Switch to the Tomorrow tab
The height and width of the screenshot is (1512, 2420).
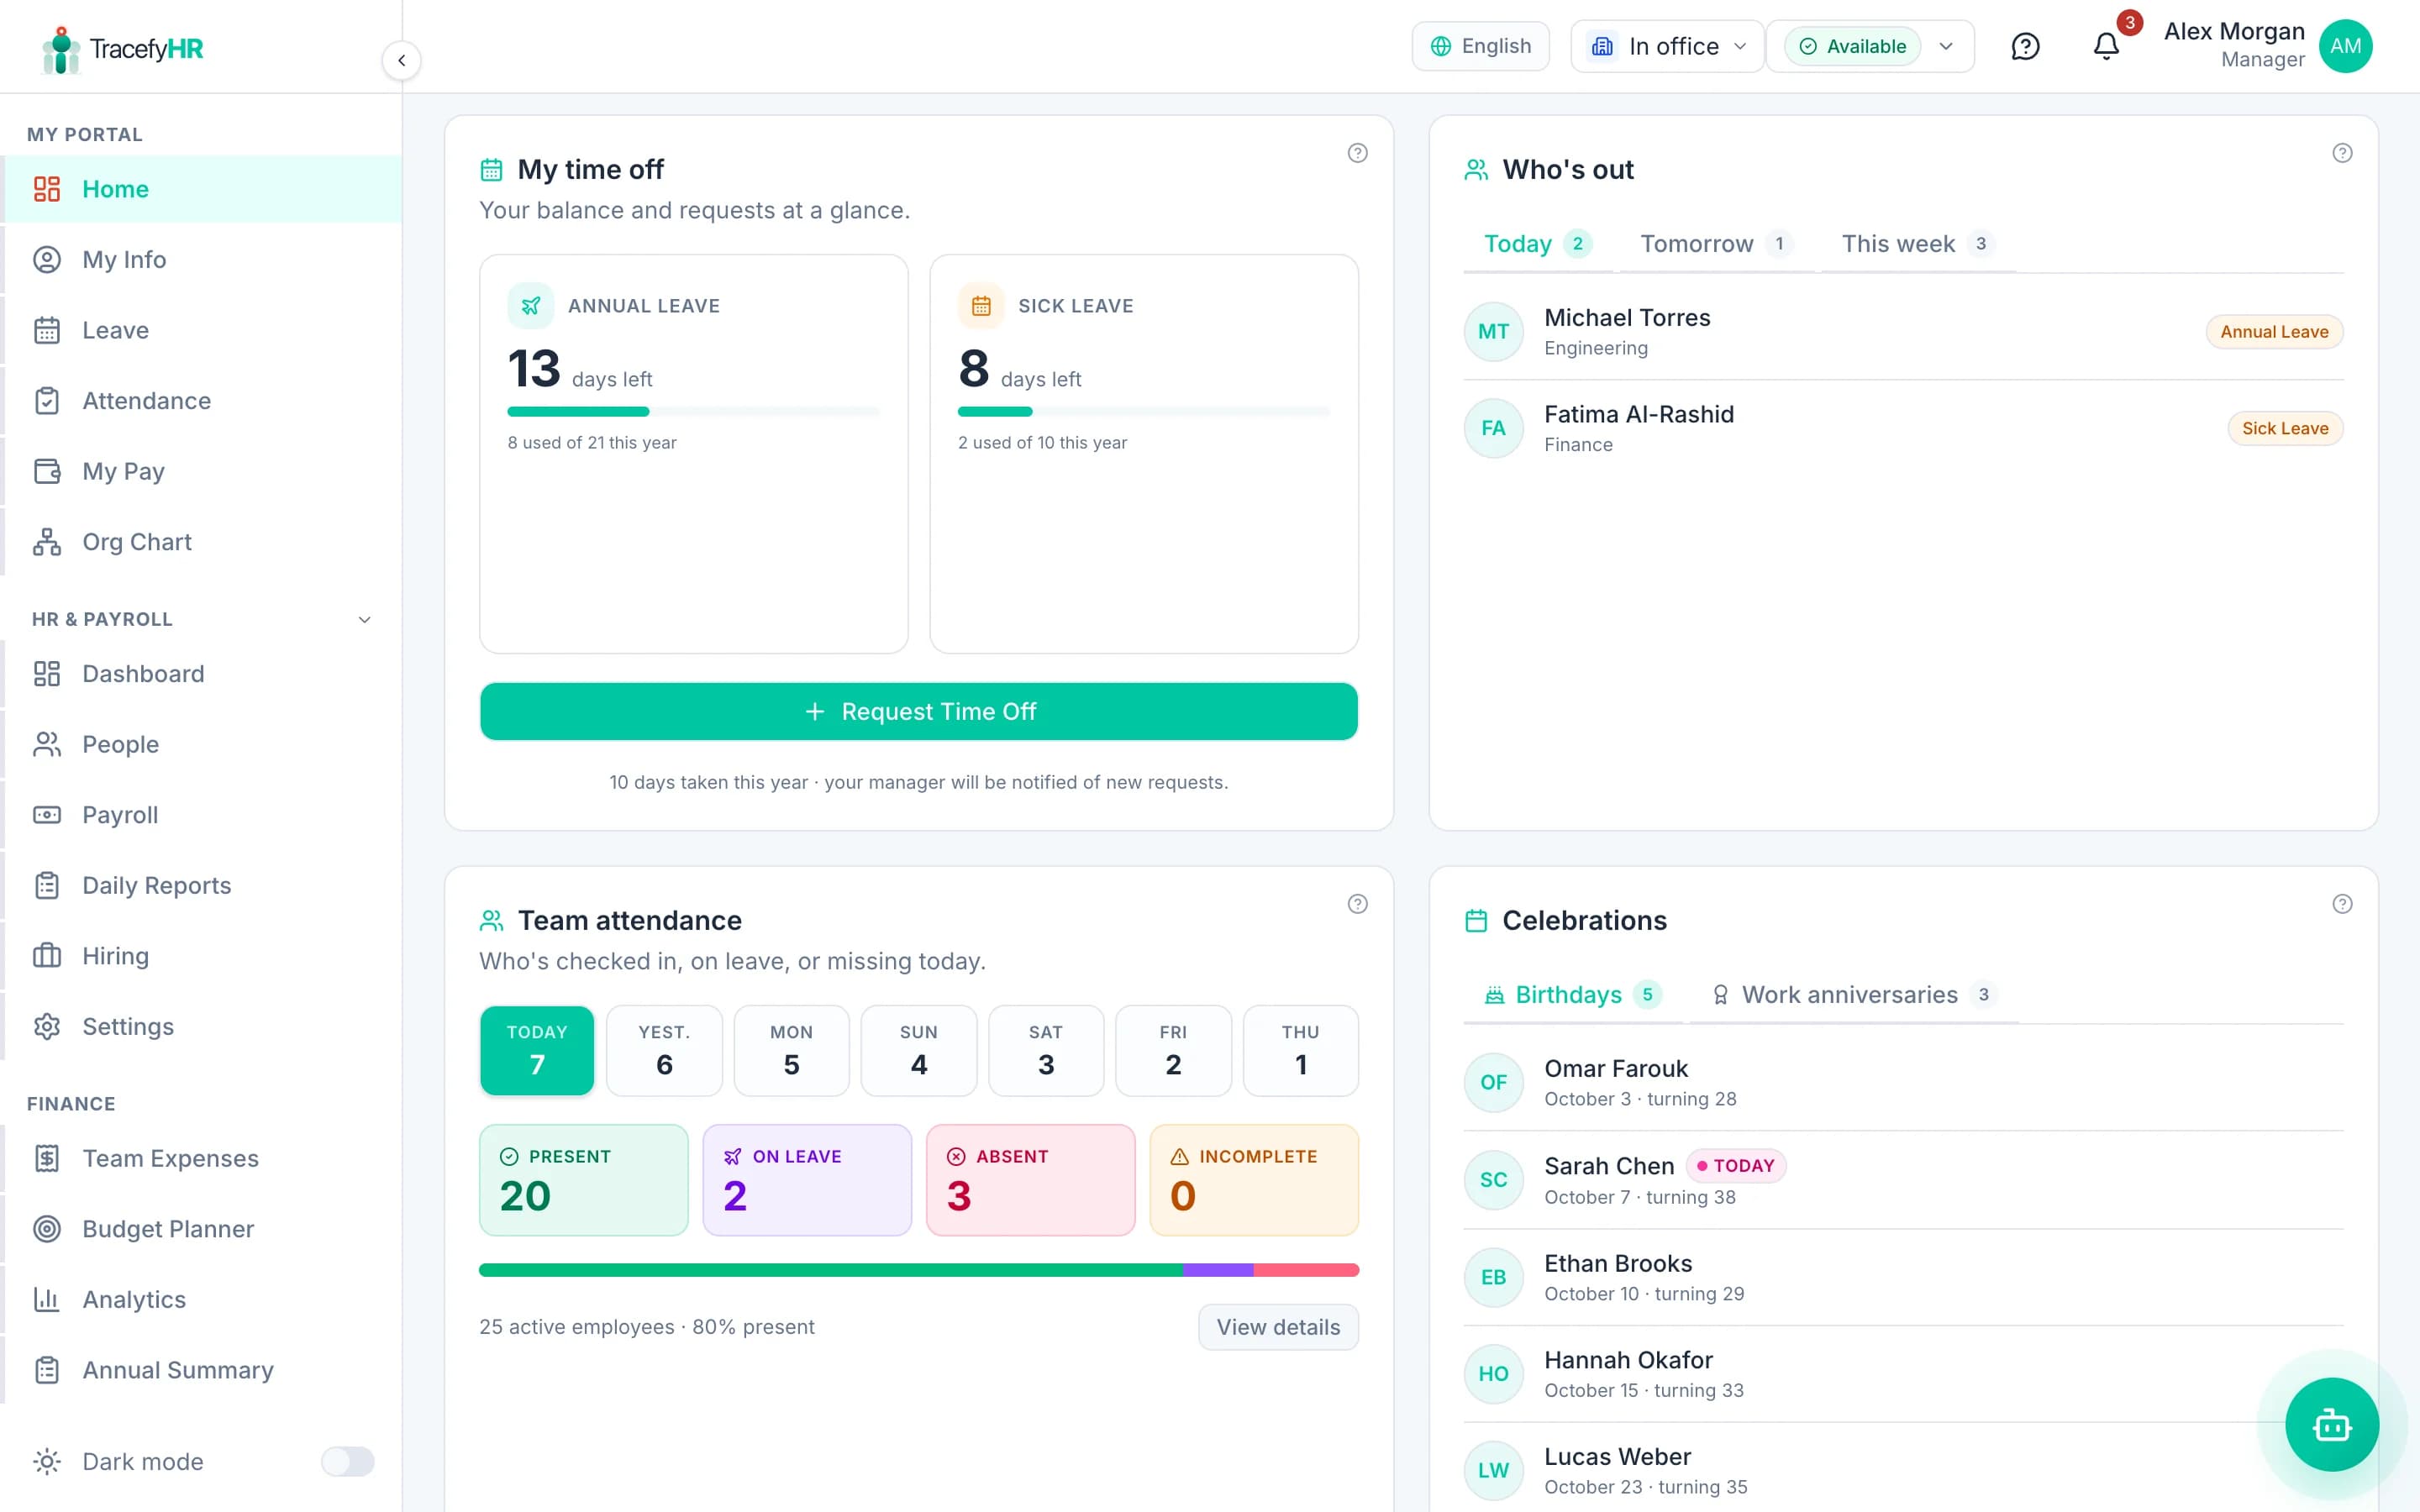[1715, 244]
